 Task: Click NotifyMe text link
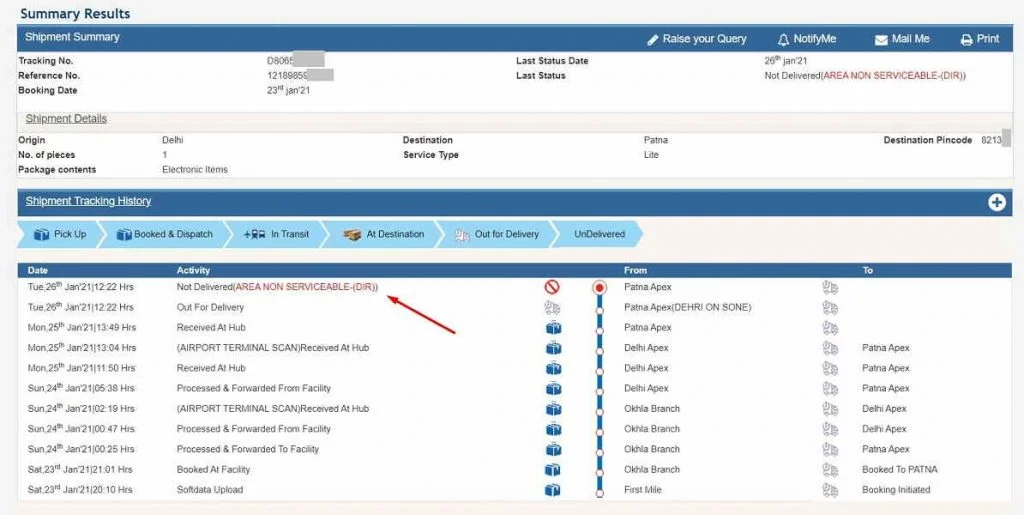[x=814, y=39]
